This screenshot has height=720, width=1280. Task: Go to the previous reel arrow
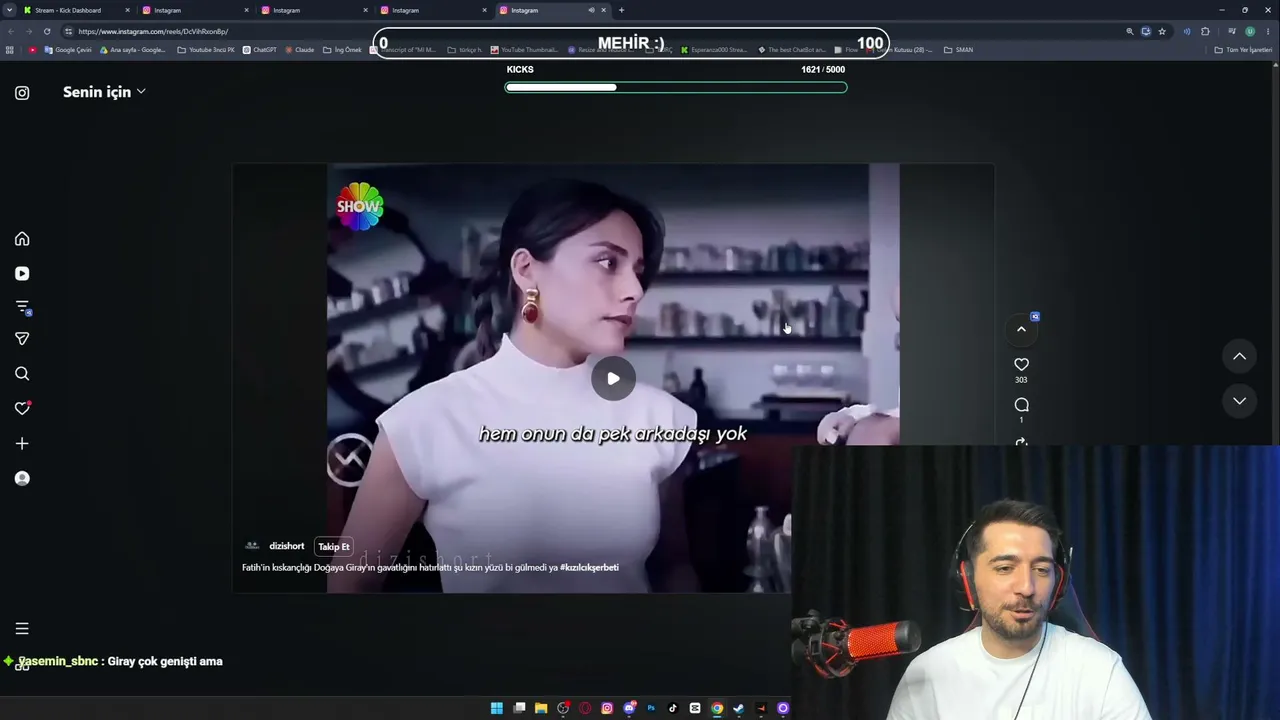(1239, 356)
